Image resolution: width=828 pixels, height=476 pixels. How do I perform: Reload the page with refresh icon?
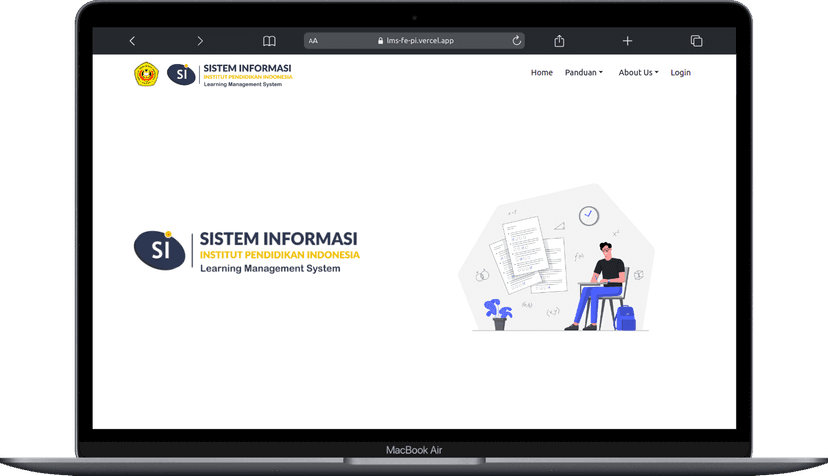coord(516,41)
